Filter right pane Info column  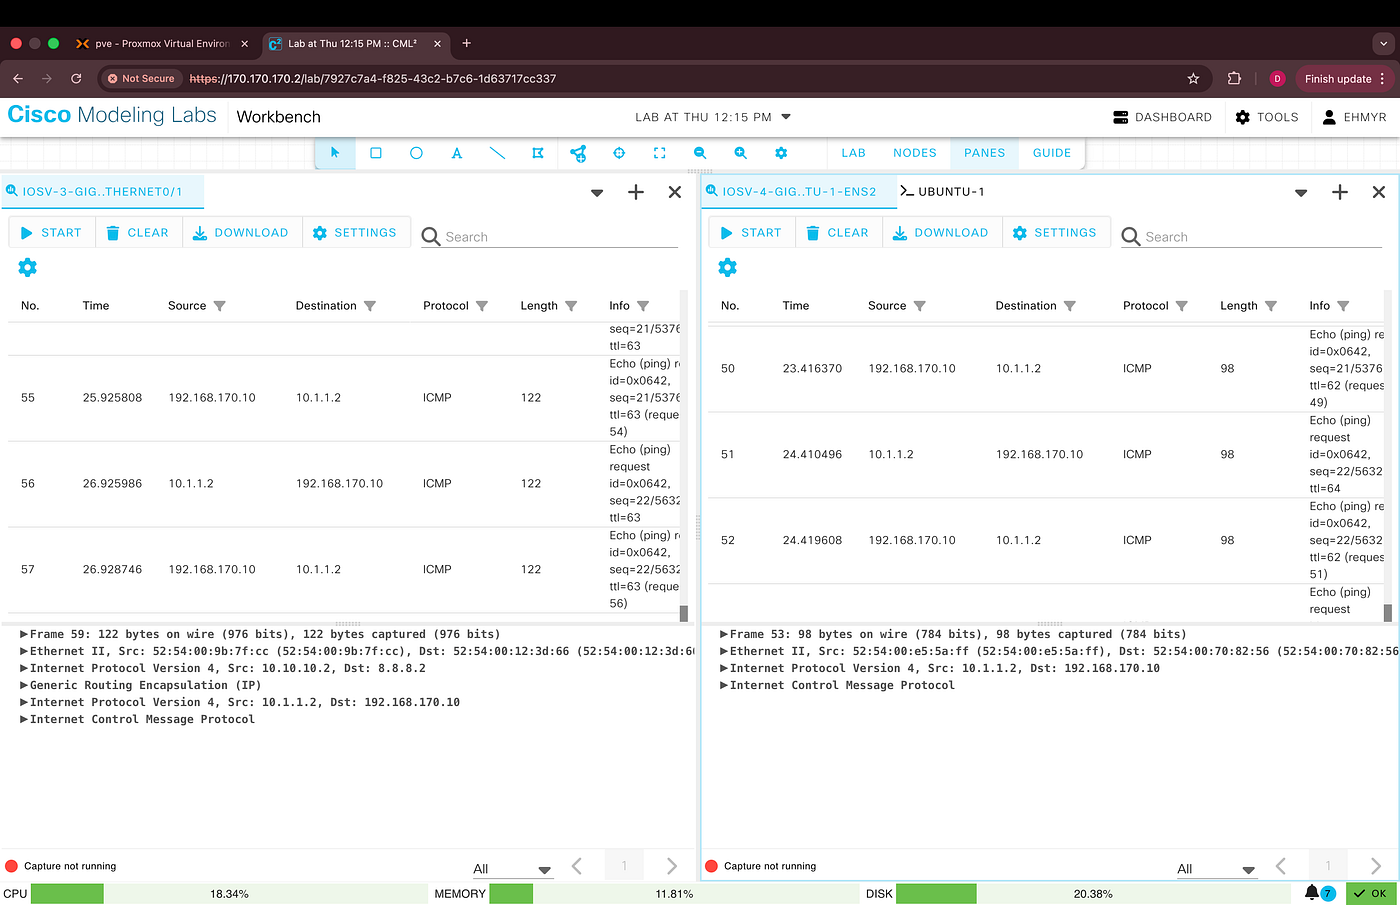[x=1343, y=306]
